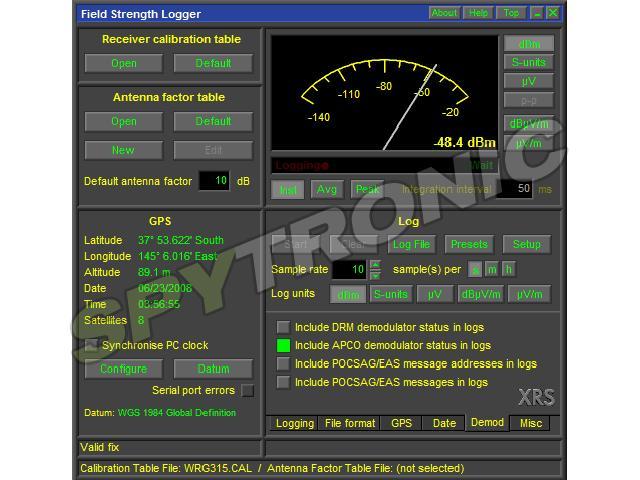Viewport: 640px width, 480px height.
Task: Click latitude value 37° 53.622' South
Action: [181, 240]
